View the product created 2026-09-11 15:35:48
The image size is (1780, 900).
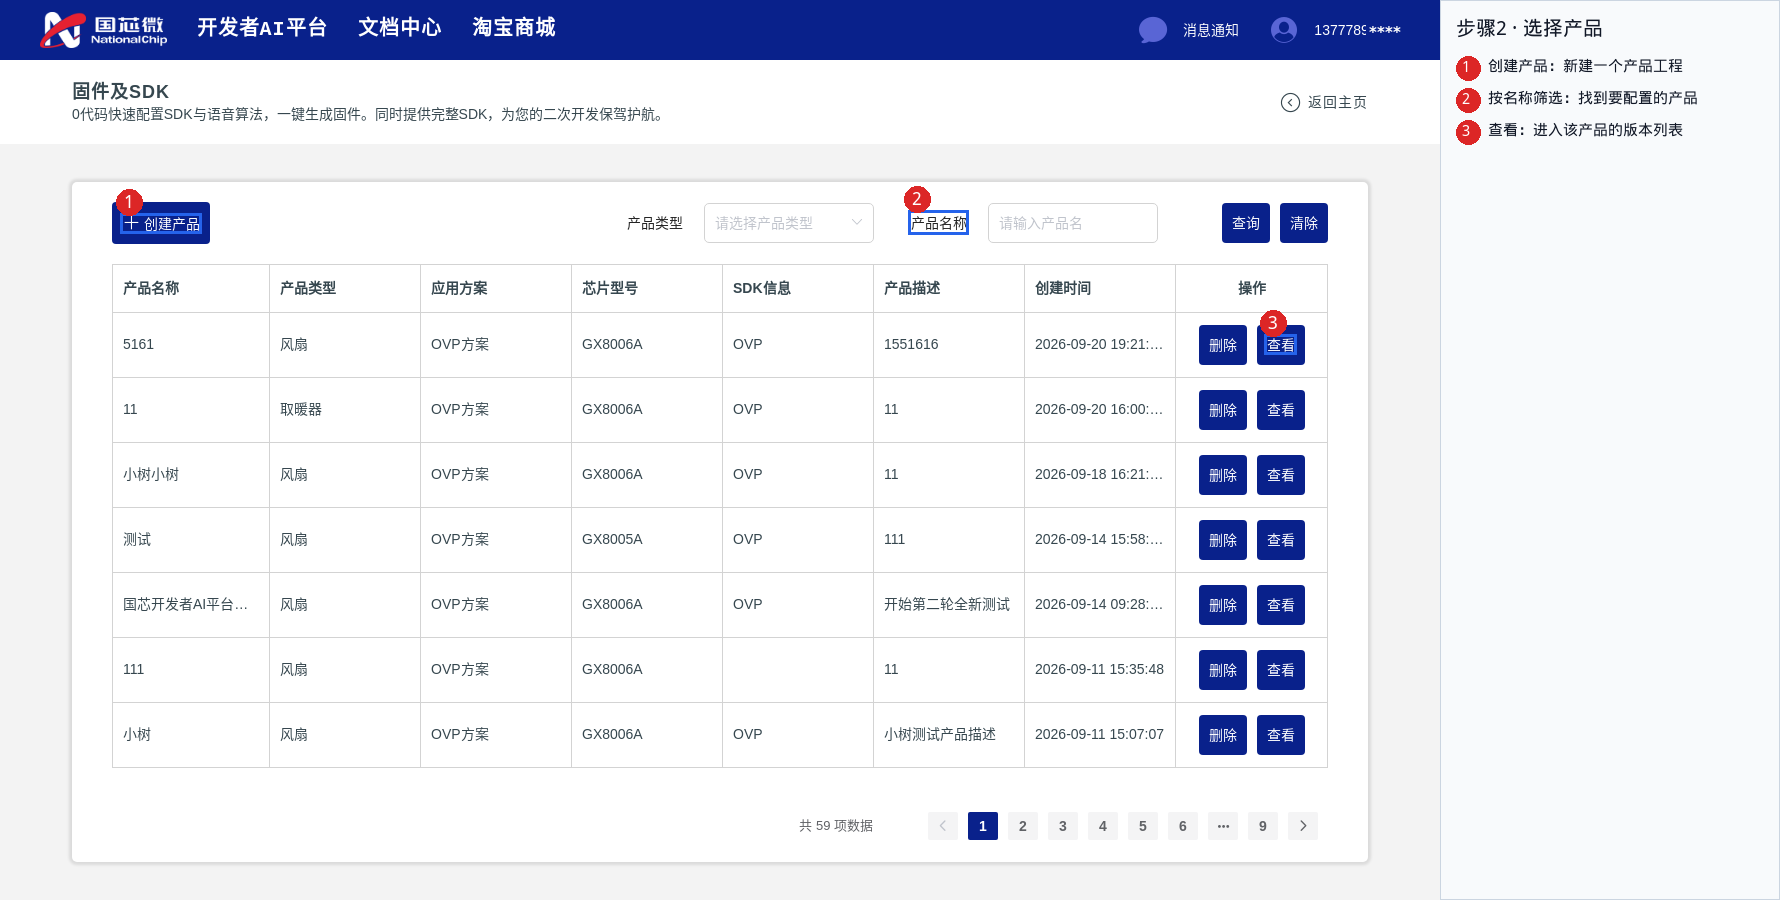click(1281, 670)
